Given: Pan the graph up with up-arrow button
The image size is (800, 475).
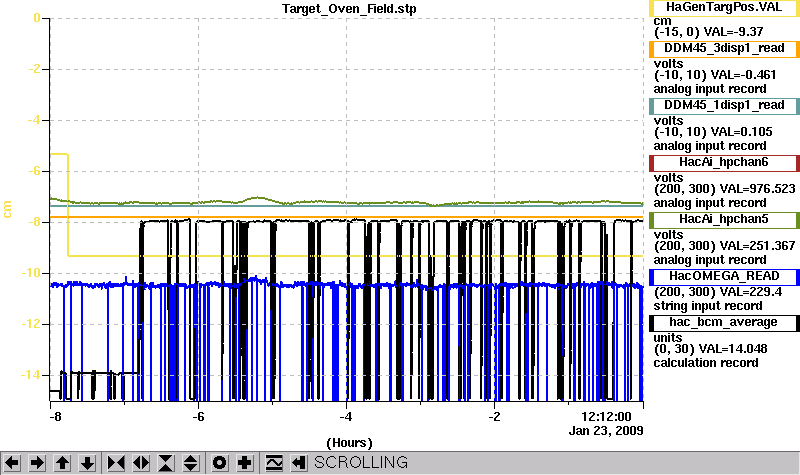Looking at the screenshot, I should [x=62, y=463].
